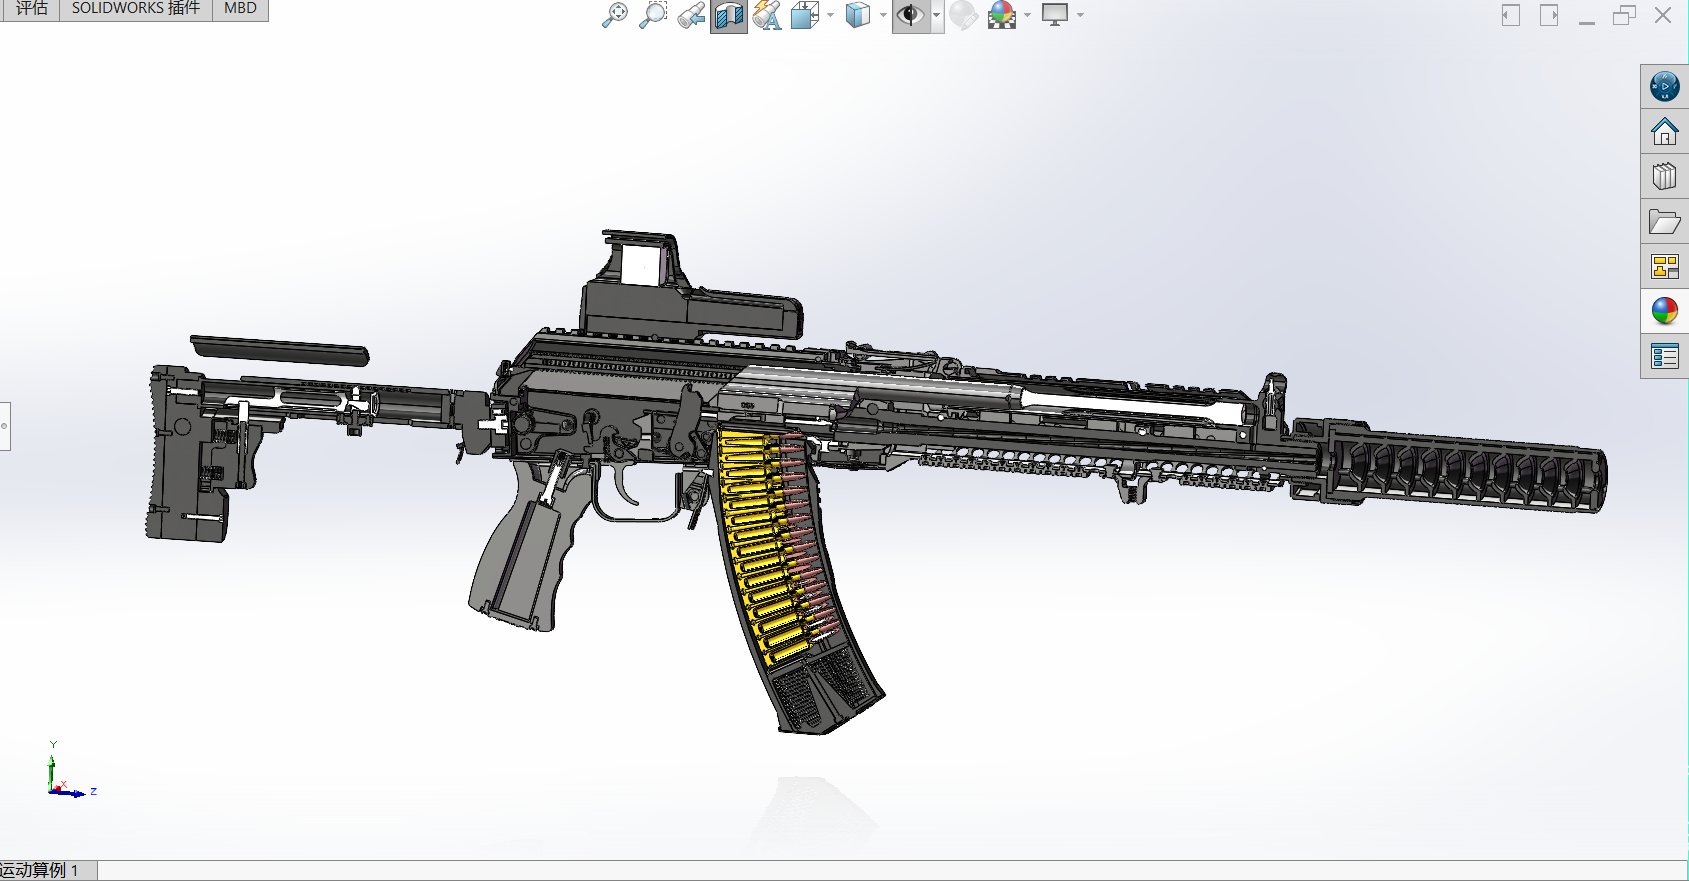The height and width of the screenshot is (881, 1689).
Task: Toggle the Section View tool
Action: [x=729, y=16]
